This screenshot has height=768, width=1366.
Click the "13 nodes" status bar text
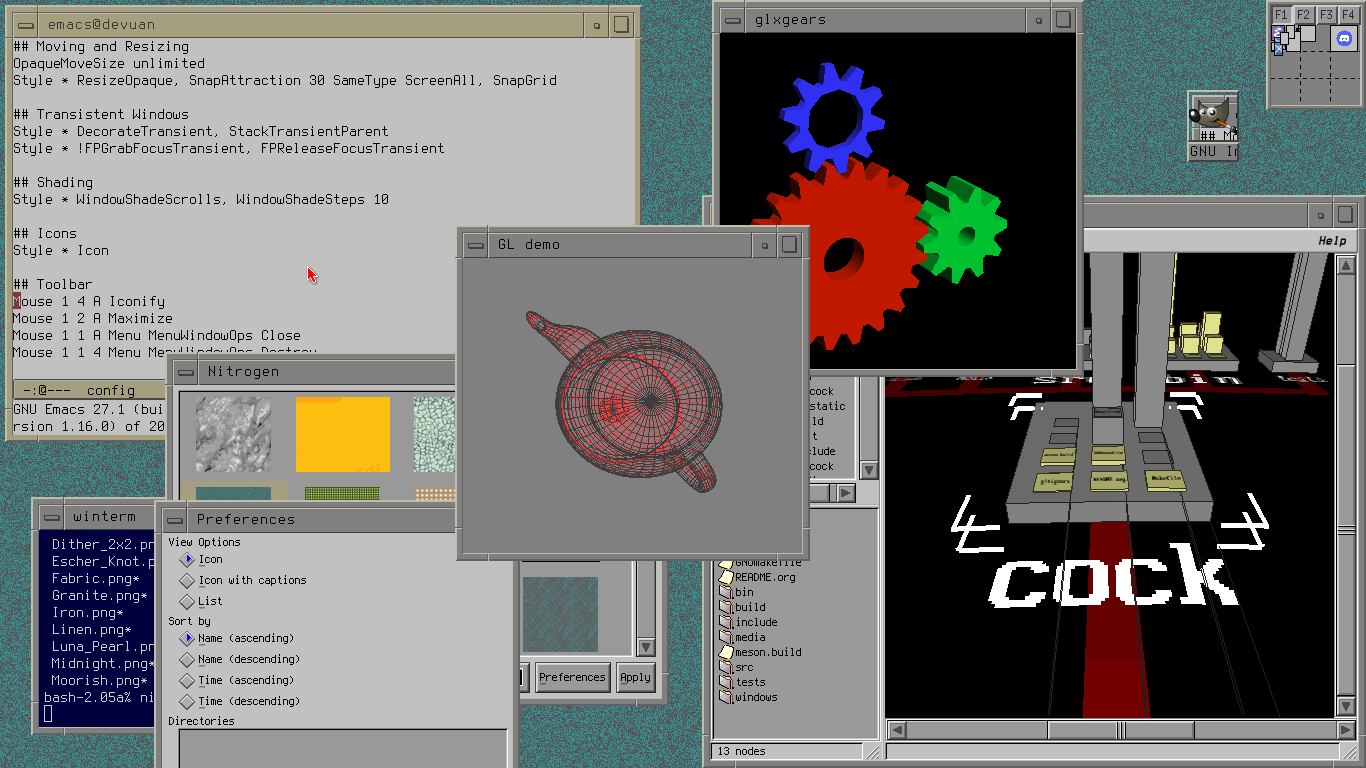741,751
